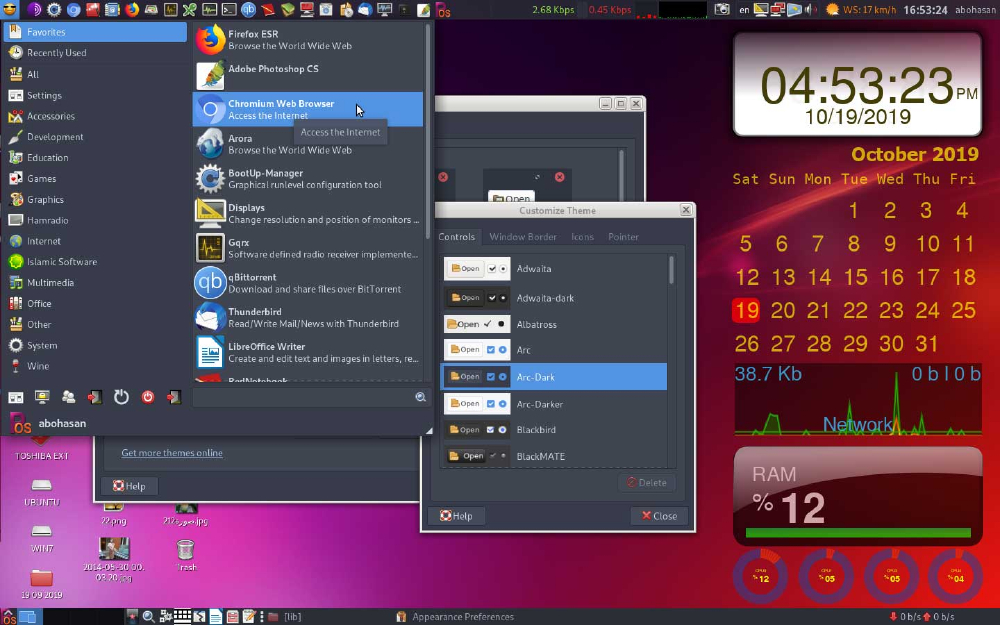Select the Development category
Image resolution: width=1000 pixels, height=625 pixels.
[96, 136]
